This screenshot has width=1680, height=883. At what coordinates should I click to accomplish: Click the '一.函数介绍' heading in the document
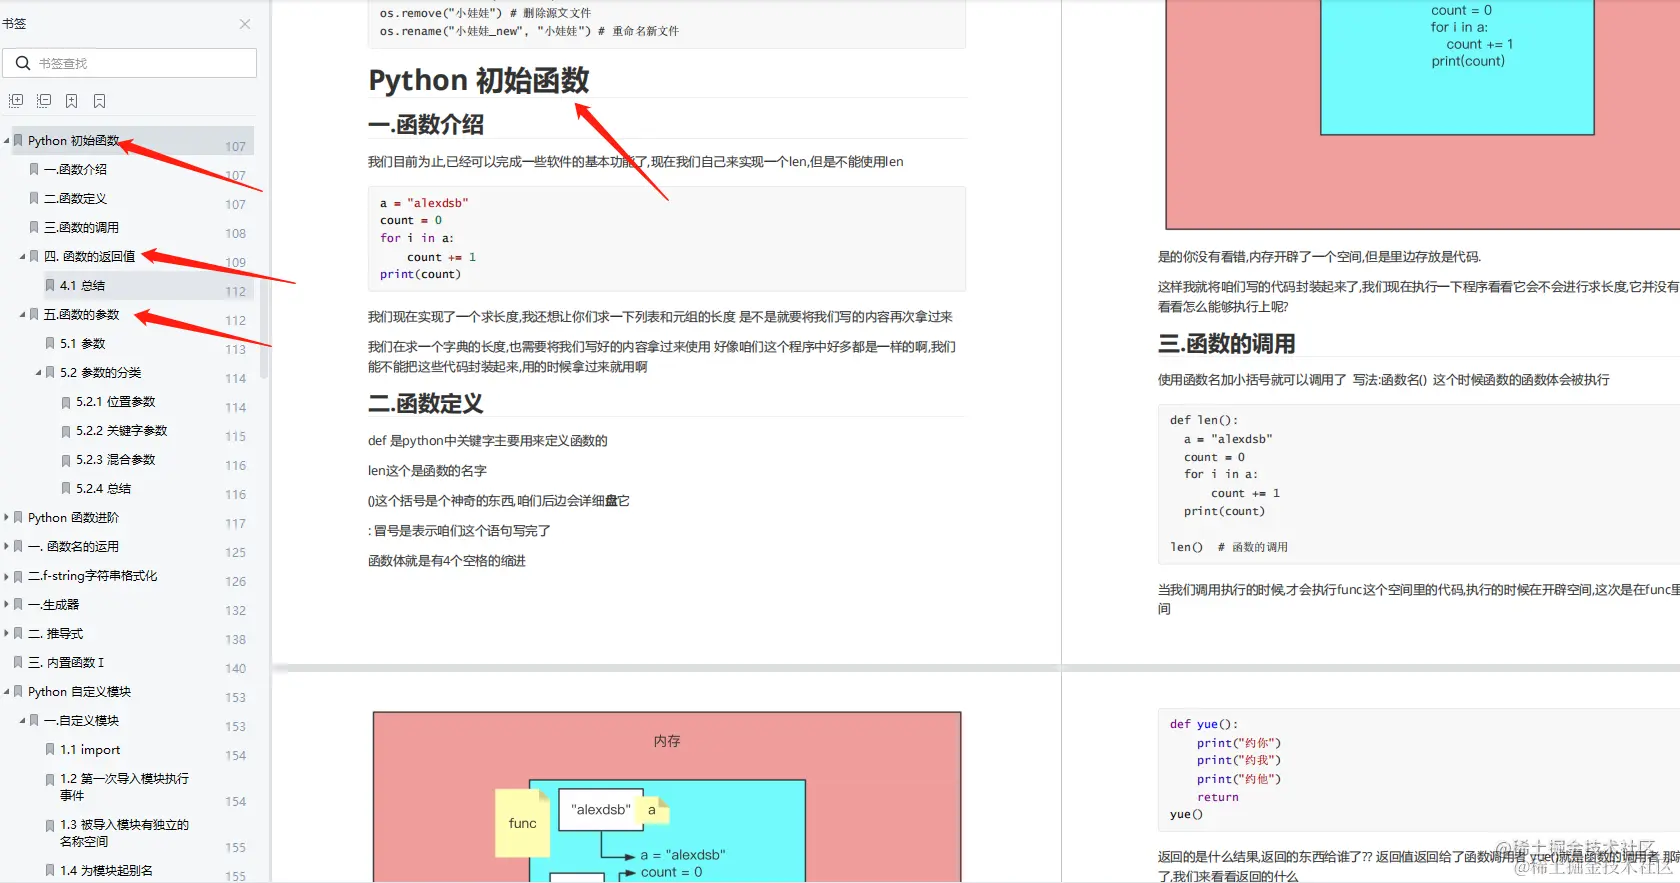[426, 125]
